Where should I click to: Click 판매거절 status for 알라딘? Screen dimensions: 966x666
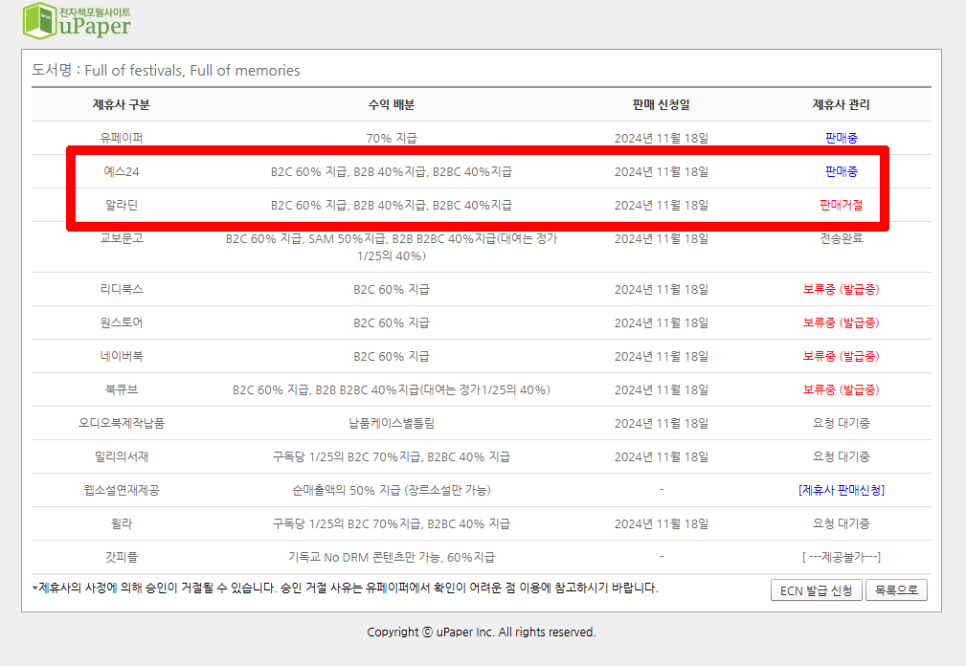point(841,205)
